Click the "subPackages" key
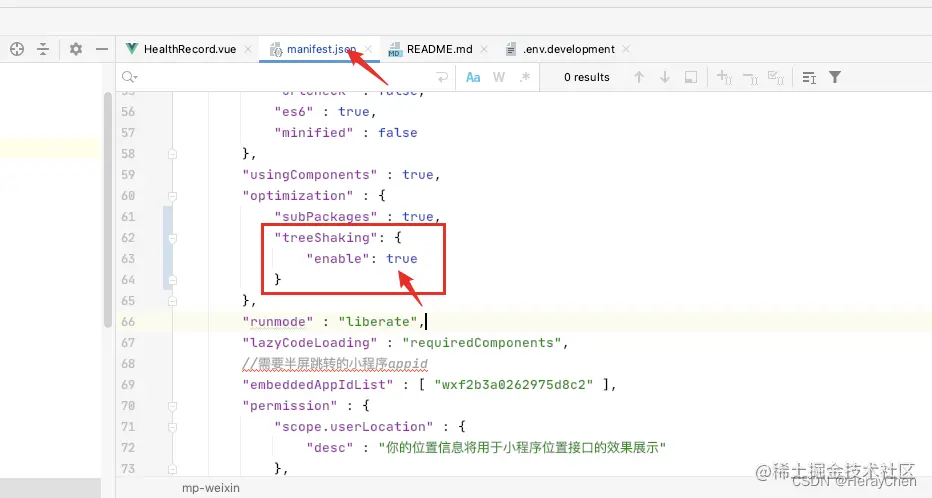 coord(325,216)
